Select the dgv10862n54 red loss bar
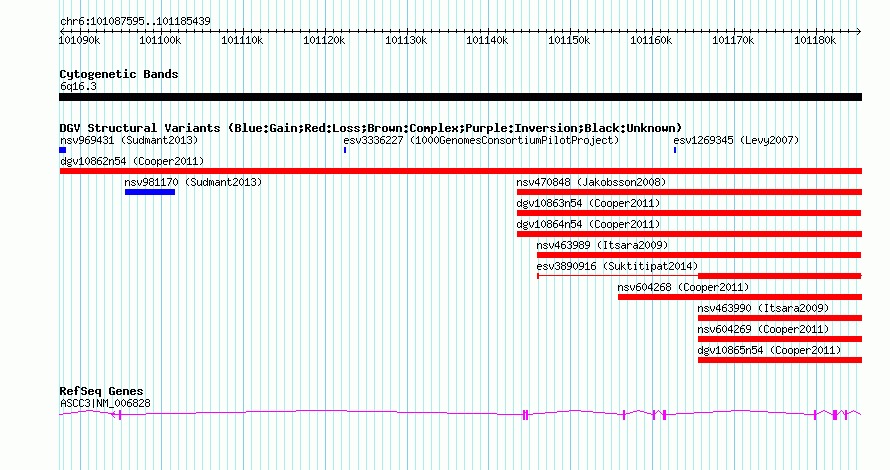Image resolution: width=890 pixels, height=470 pixels. pos(461,171)
